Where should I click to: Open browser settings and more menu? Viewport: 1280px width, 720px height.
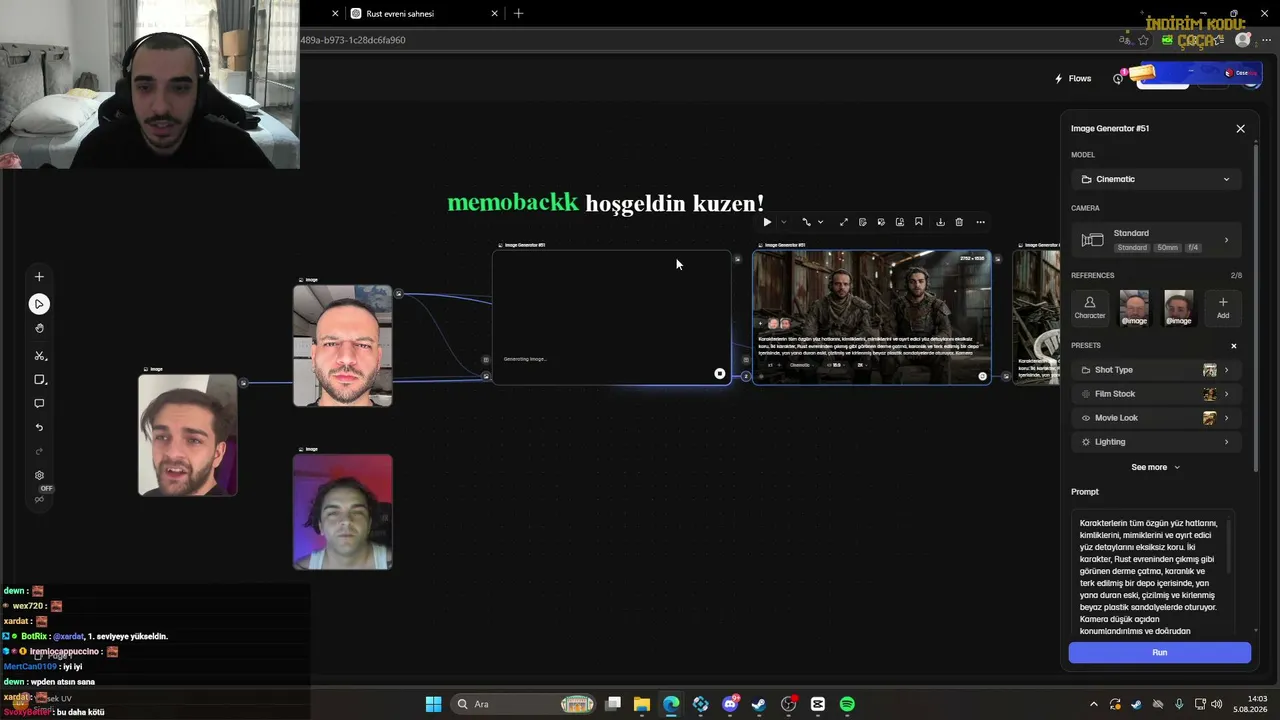point(1266,40)
